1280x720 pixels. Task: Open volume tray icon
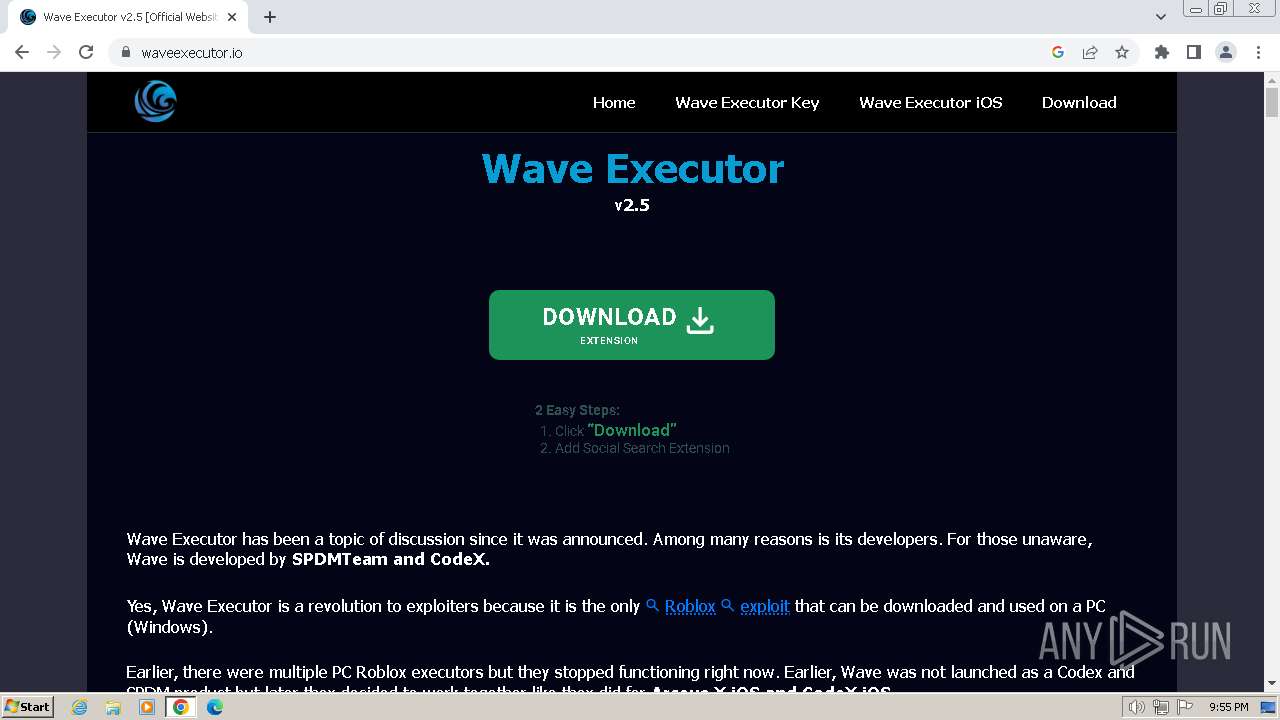click(1137, 707)
